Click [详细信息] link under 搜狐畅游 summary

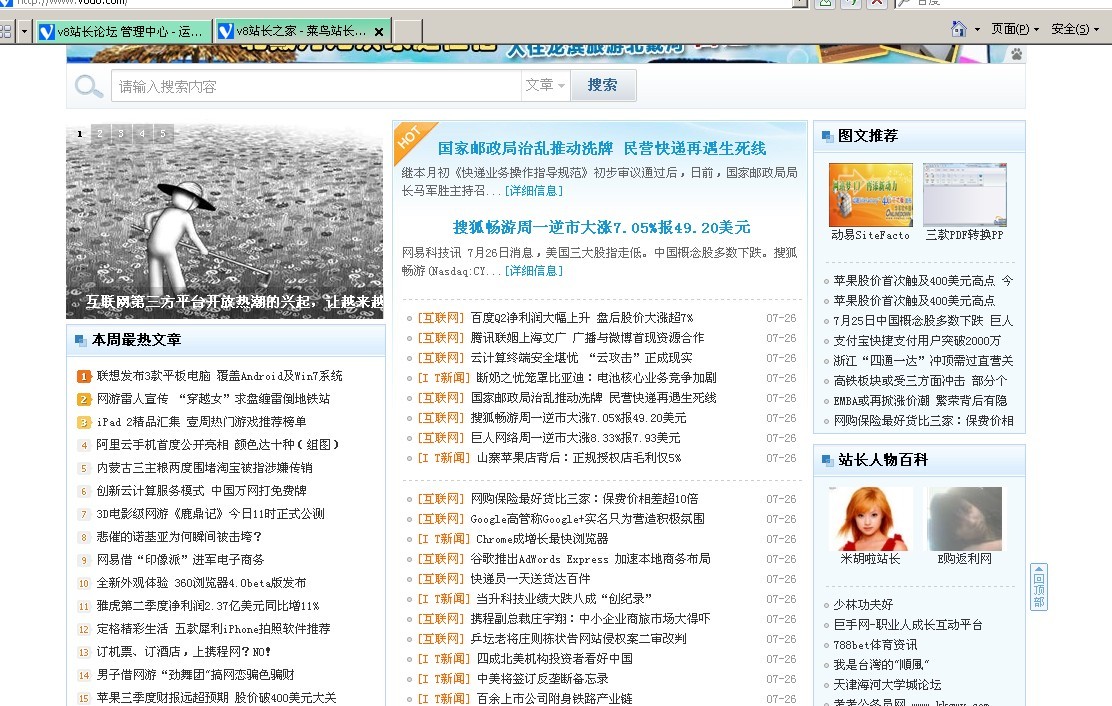coord(534,271)
